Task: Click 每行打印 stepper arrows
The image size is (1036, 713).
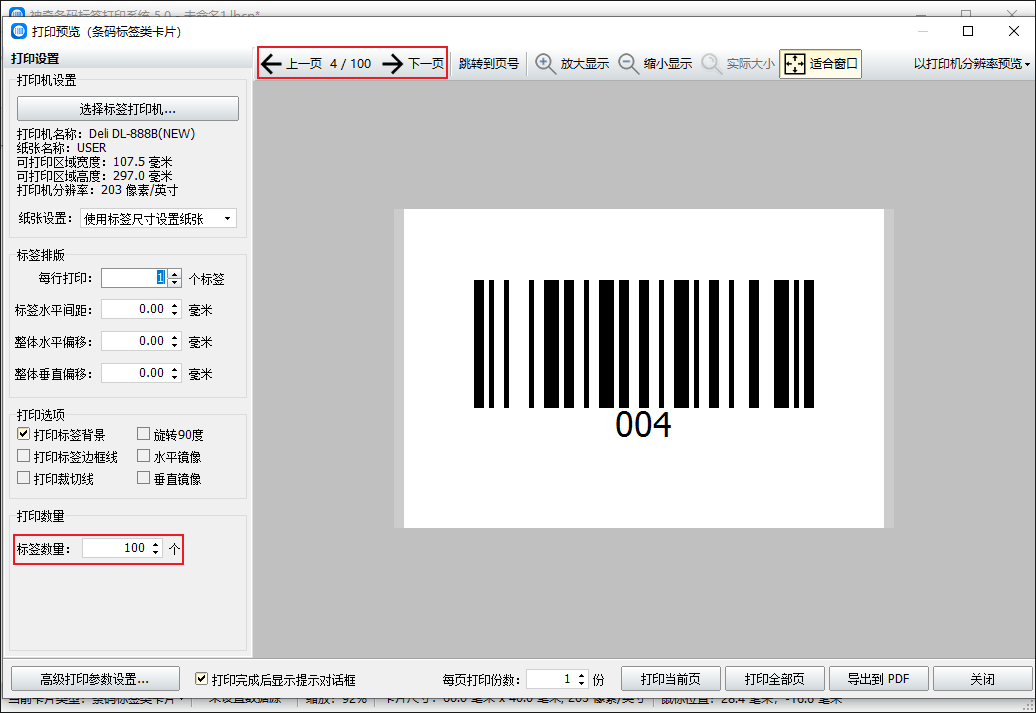Action: coord(174,278)
